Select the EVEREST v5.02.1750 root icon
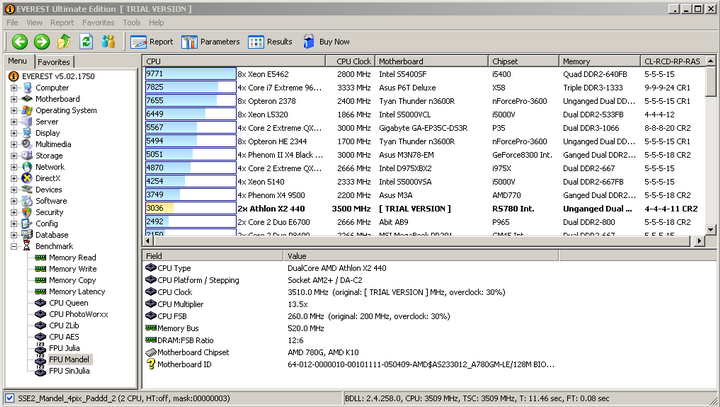The width and height of the screenshot is (720, 407). click(x=13, y=76)
